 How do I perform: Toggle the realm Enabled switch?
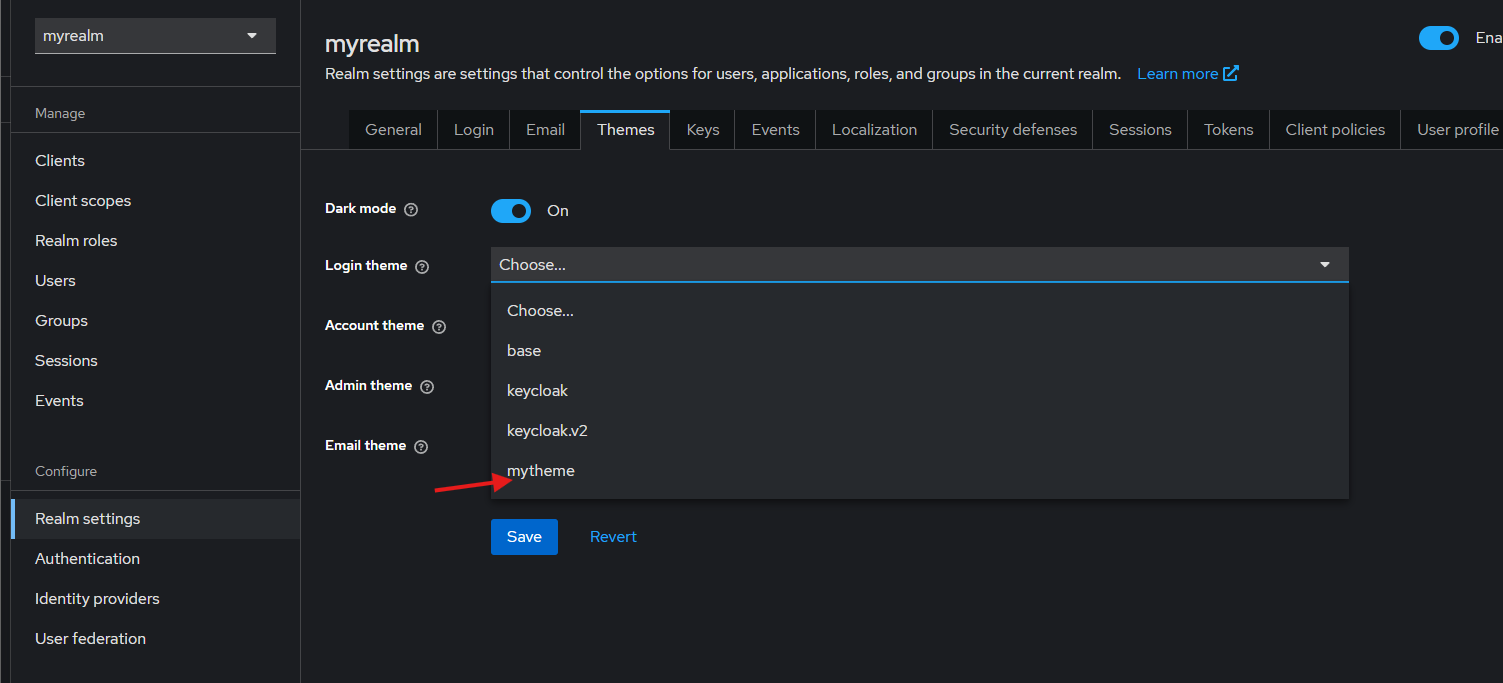click(1439, 38)
